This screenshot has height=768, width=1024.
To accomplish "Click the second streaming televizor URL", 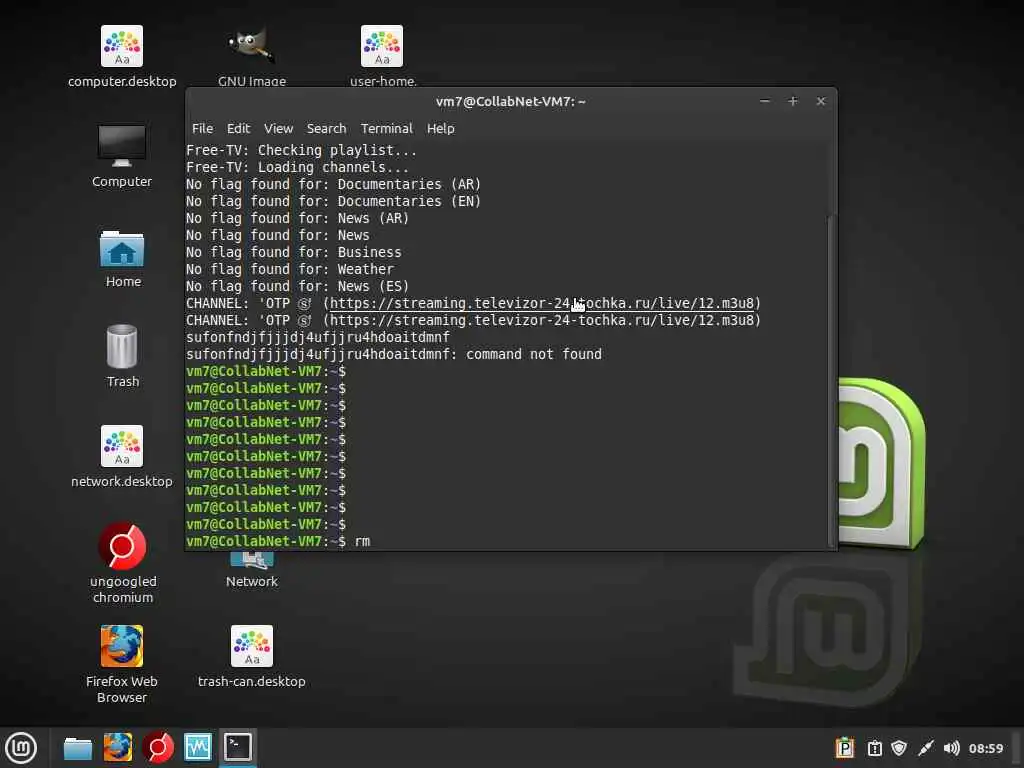I will (541, 320).
